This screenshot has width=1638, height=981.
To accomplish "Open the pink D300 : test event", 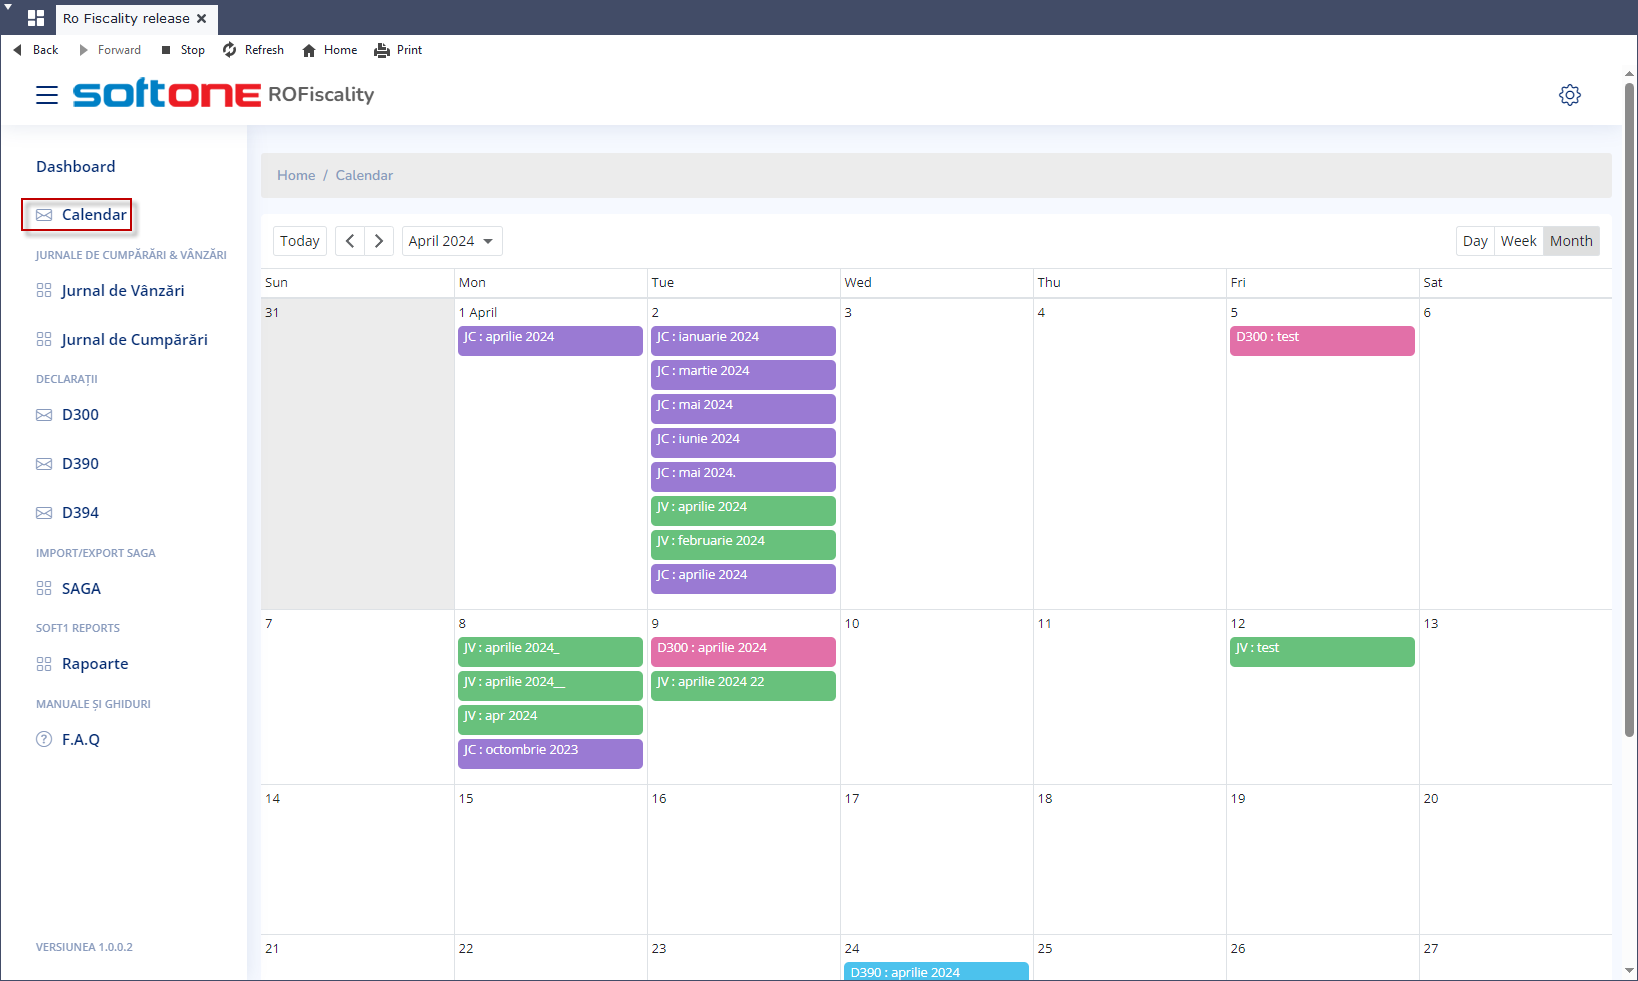I will click(1321, 340).
